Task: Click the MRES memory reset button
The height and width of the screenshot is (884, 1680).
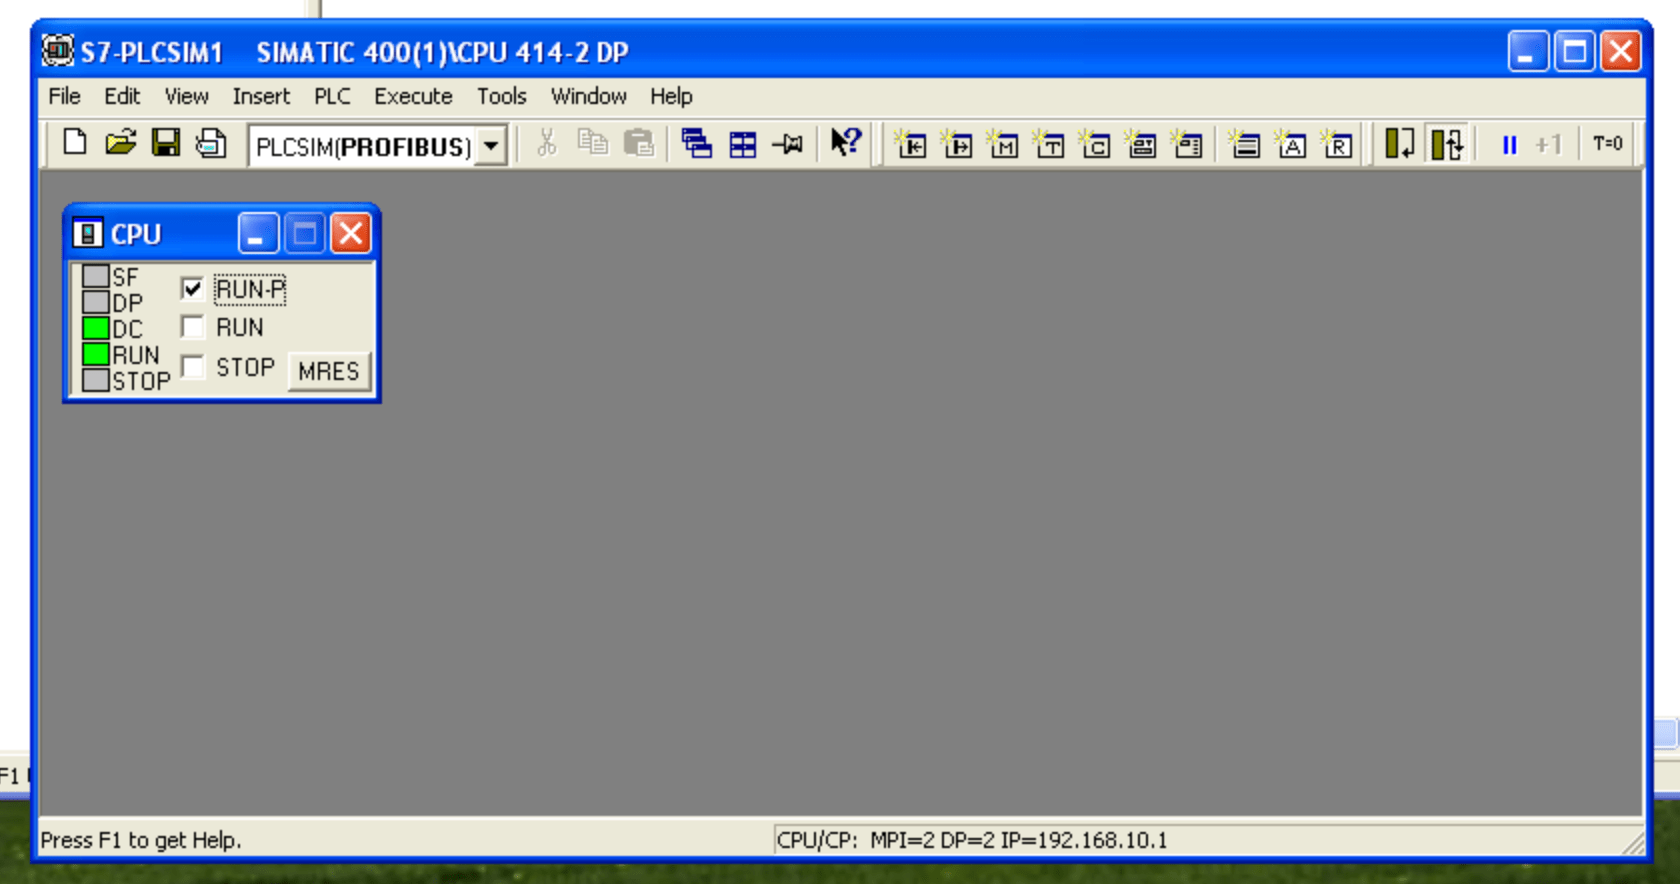Action: tap(329, 371)
